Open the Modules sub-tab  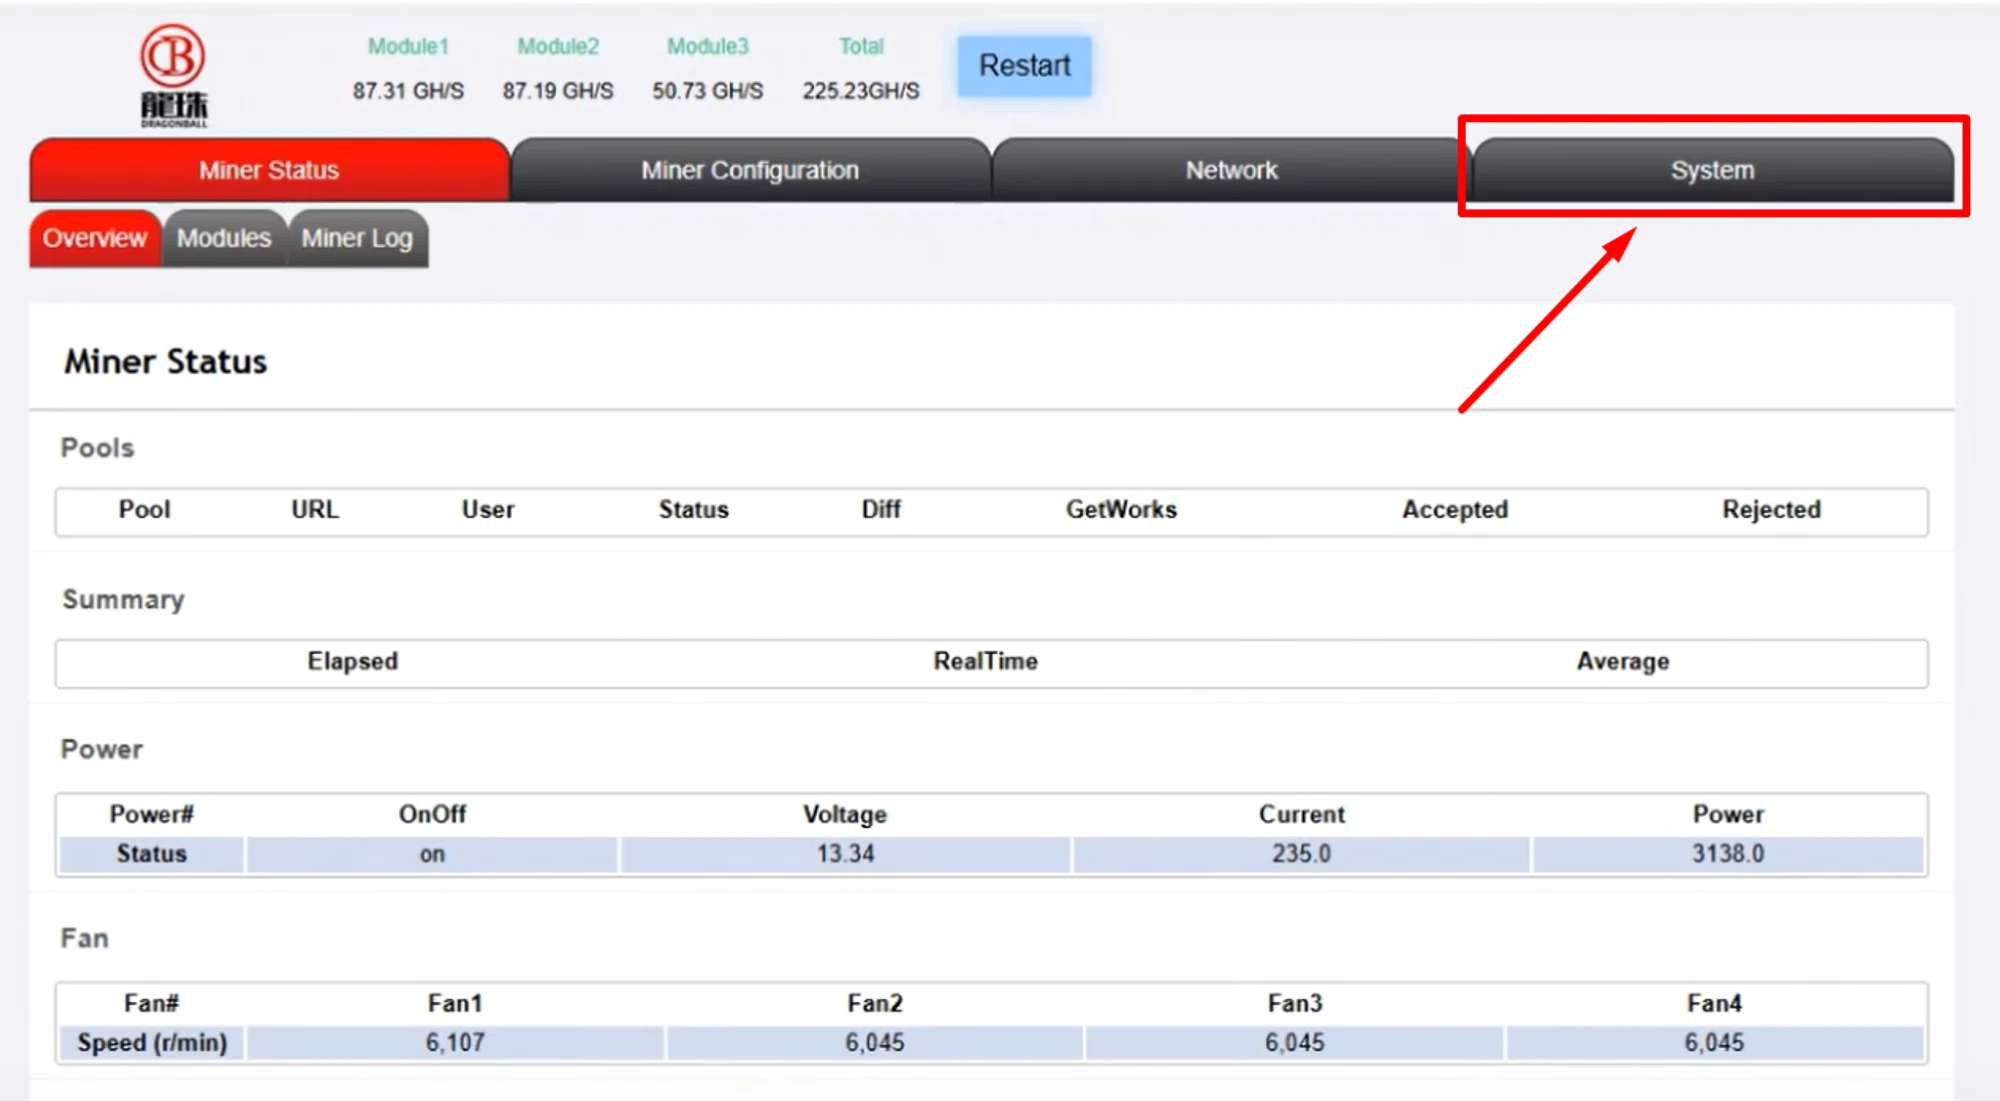[224, 238]
